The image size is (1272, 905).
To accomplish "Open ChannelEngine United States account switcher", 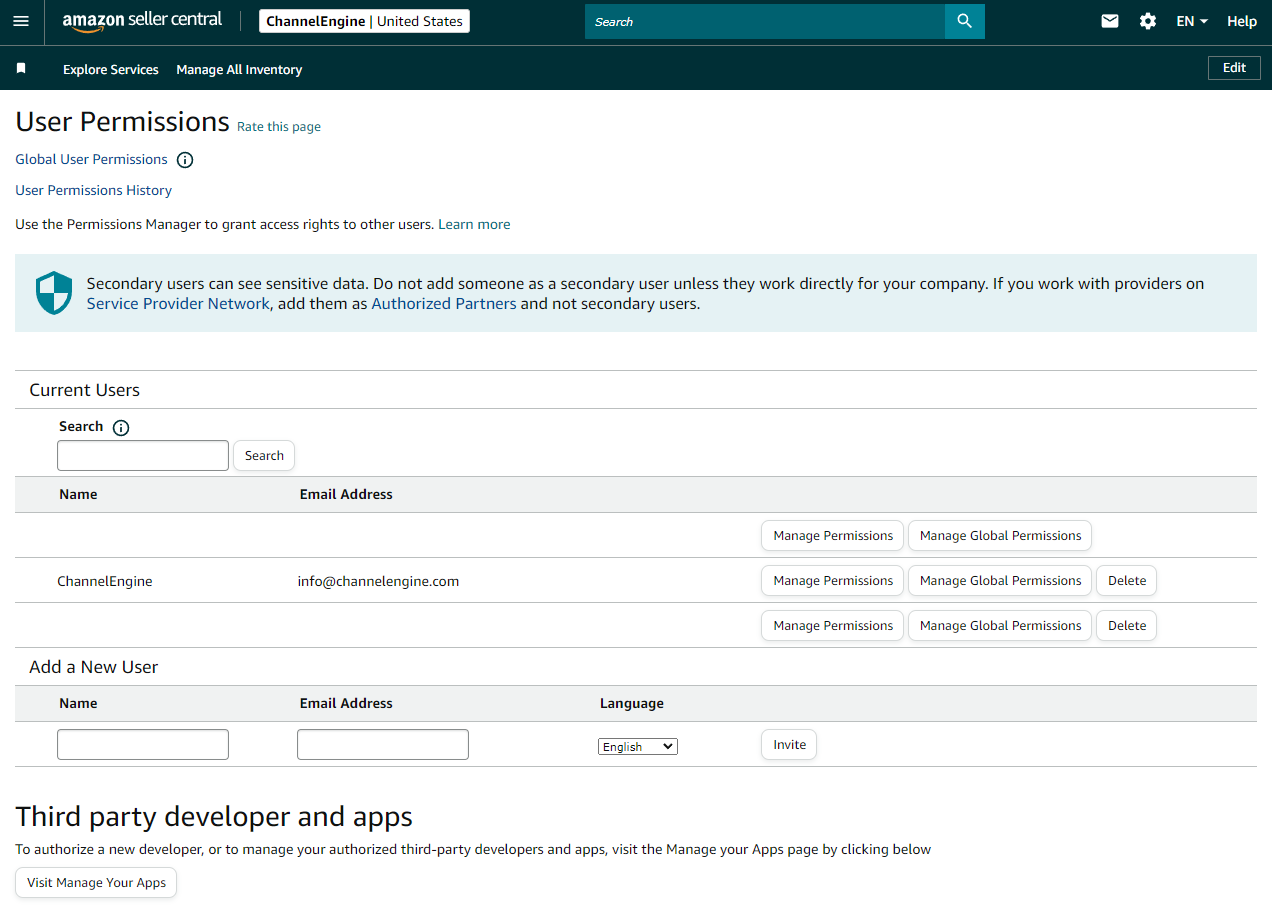I will pyautogui.click(x=364, y=21).
